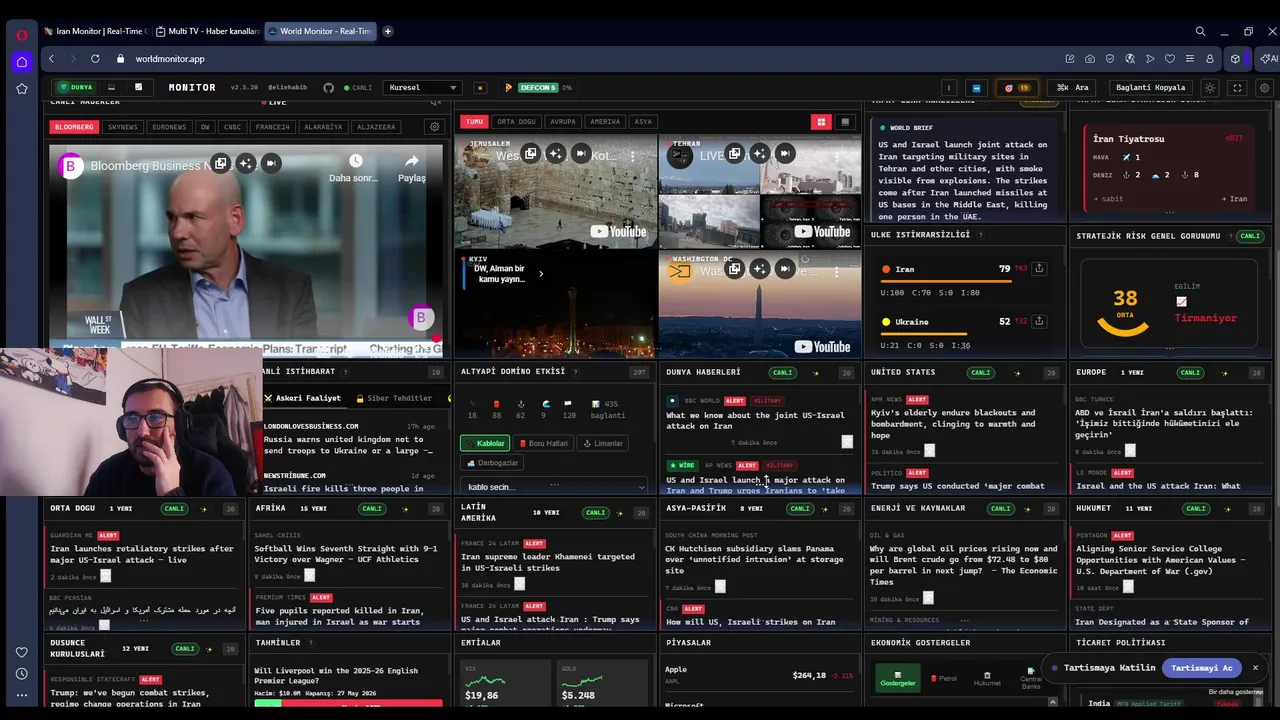
Task: Open the Kuresel region dropdown
Action: [421, 88]
